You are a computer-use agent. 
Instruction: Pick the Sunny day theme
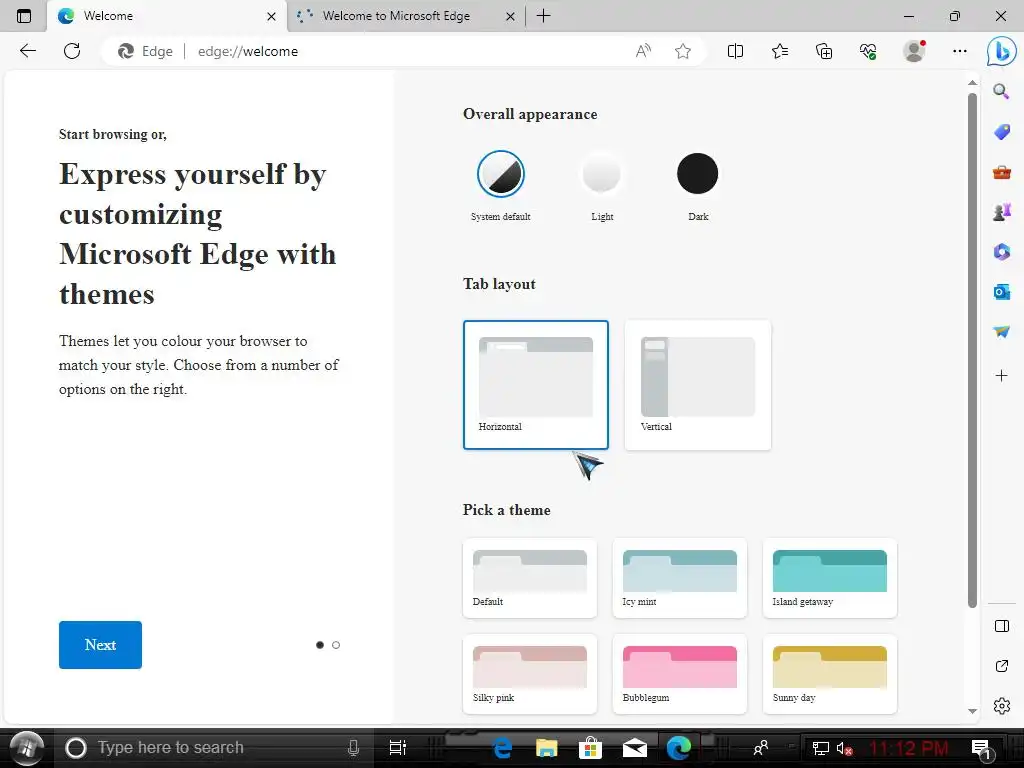click(x=829, y=674)
